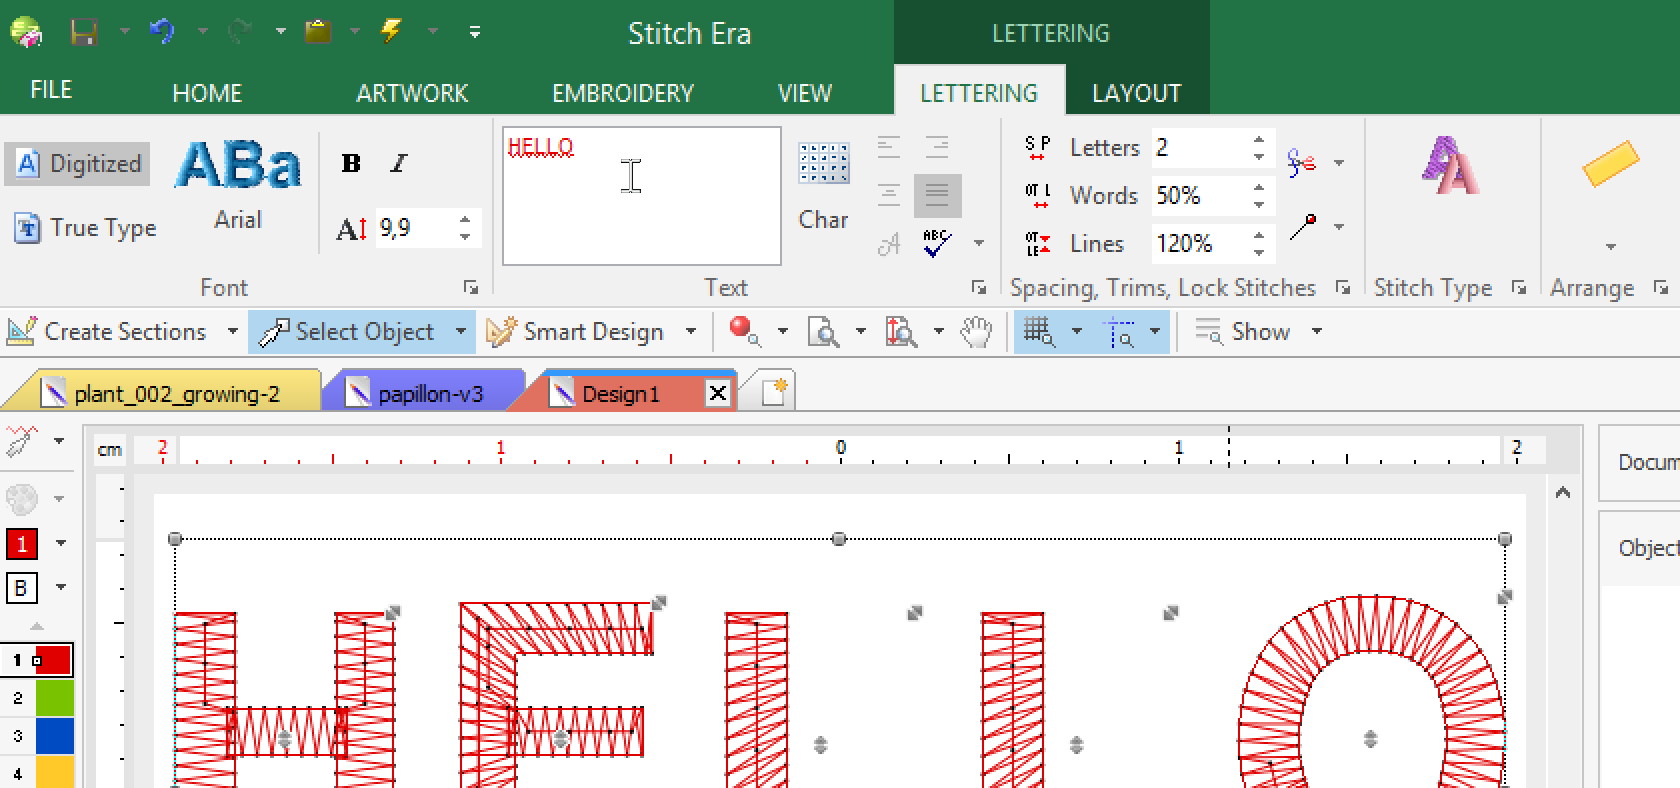The image size is (1680, 788).
Task: Click the Bold formatting icon
Action: click(x=351, y=163)
